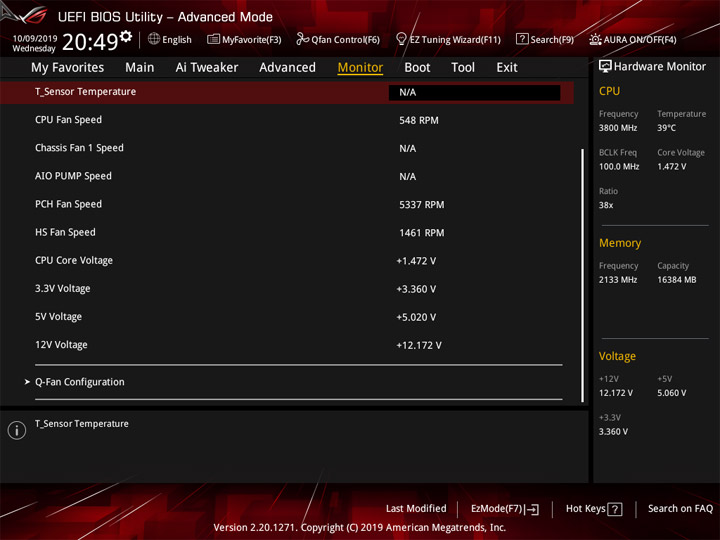Switch to EzMode(F7)
The height and width of the screenshot is (540, 720).
tap(496, 509)
